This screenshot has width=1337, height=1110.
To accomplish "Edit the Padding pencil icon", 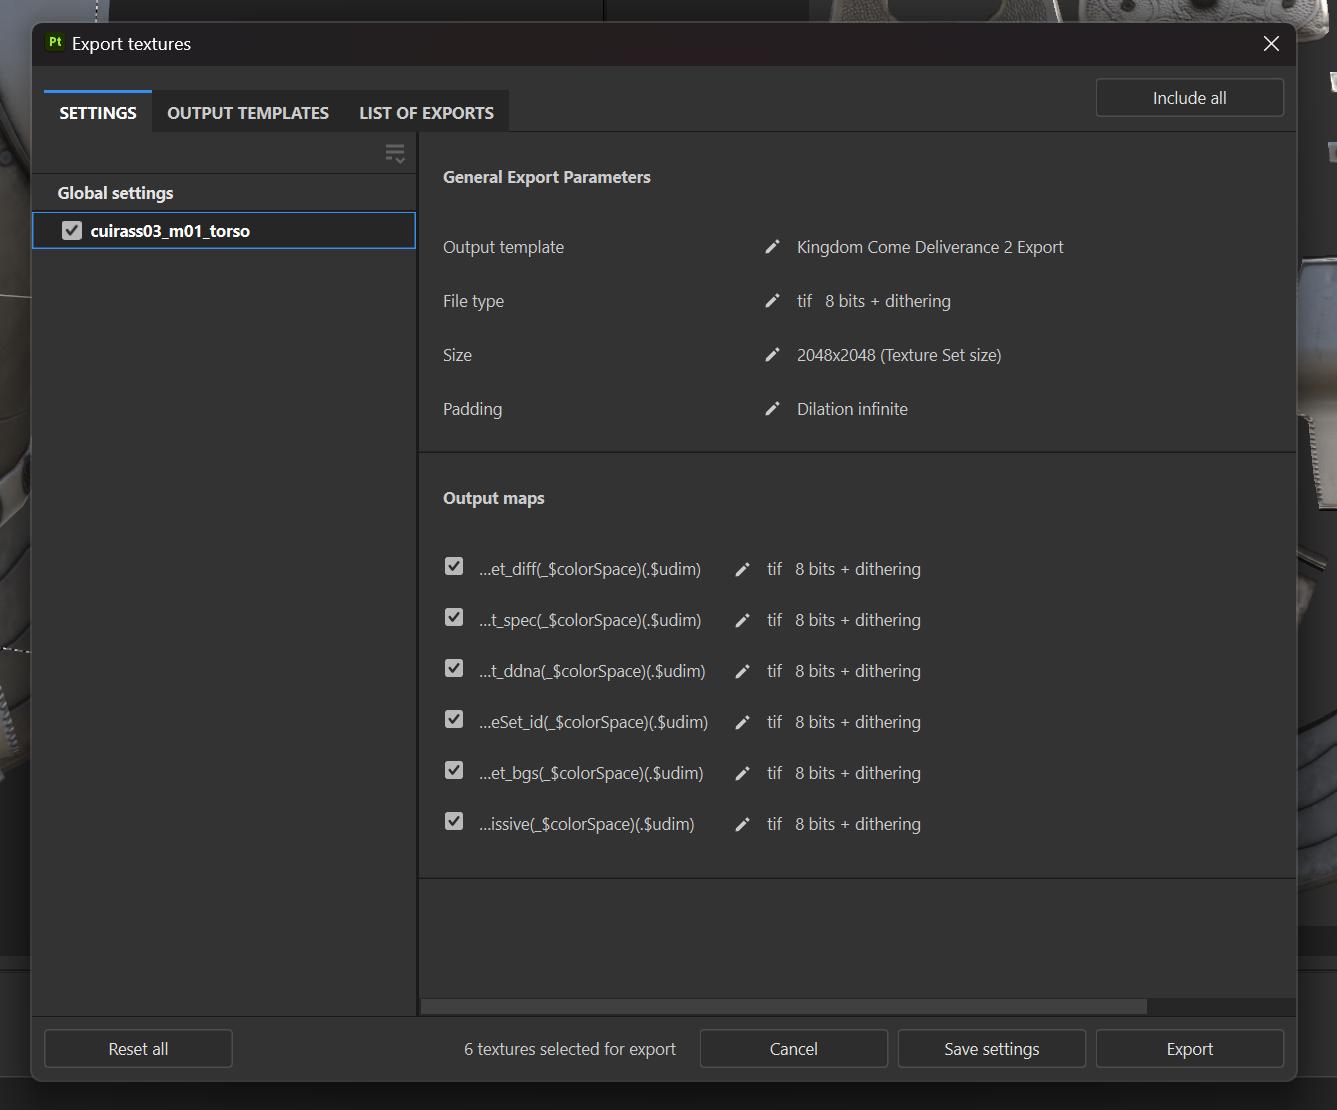I will click(x=772, y=409).
